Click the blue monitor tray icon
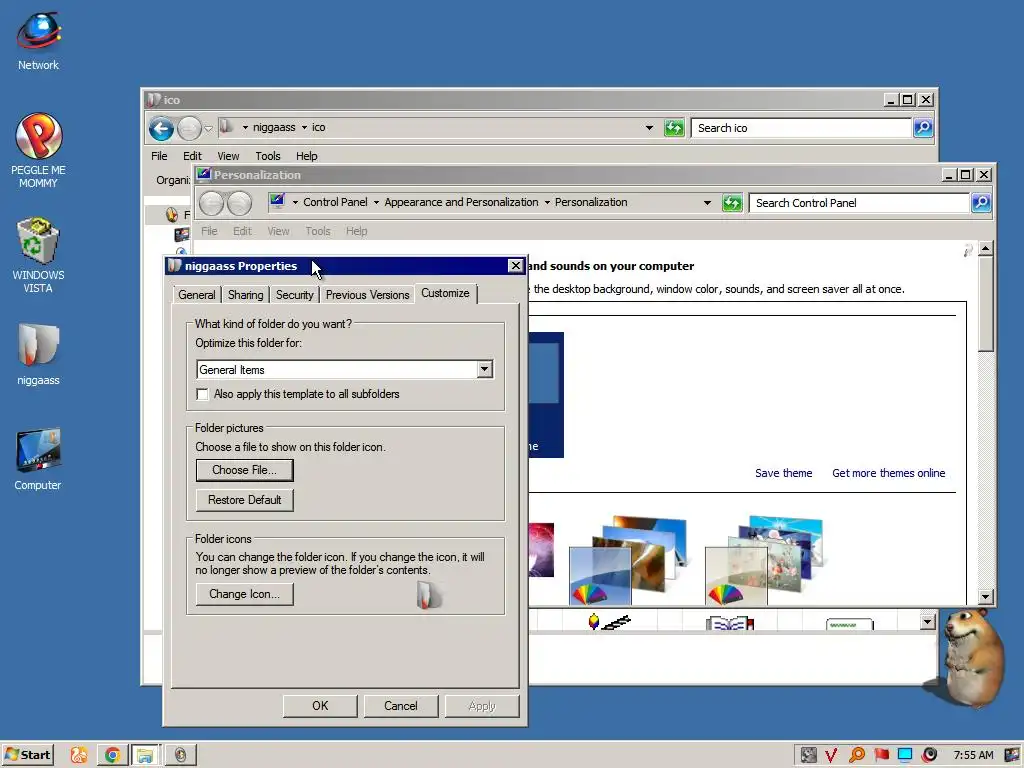 (905, 755)
